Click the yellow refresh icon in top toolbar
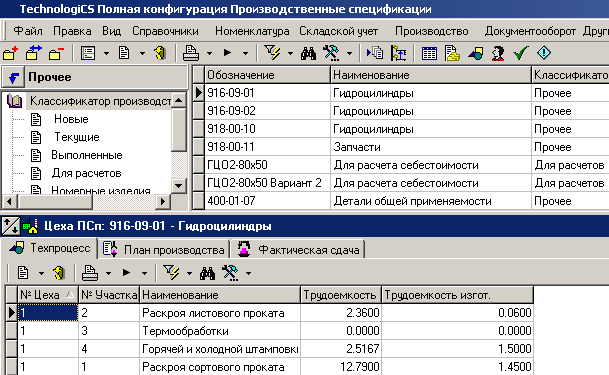The height and width of the screenshot is (375, 609). [x=160, y=53]
